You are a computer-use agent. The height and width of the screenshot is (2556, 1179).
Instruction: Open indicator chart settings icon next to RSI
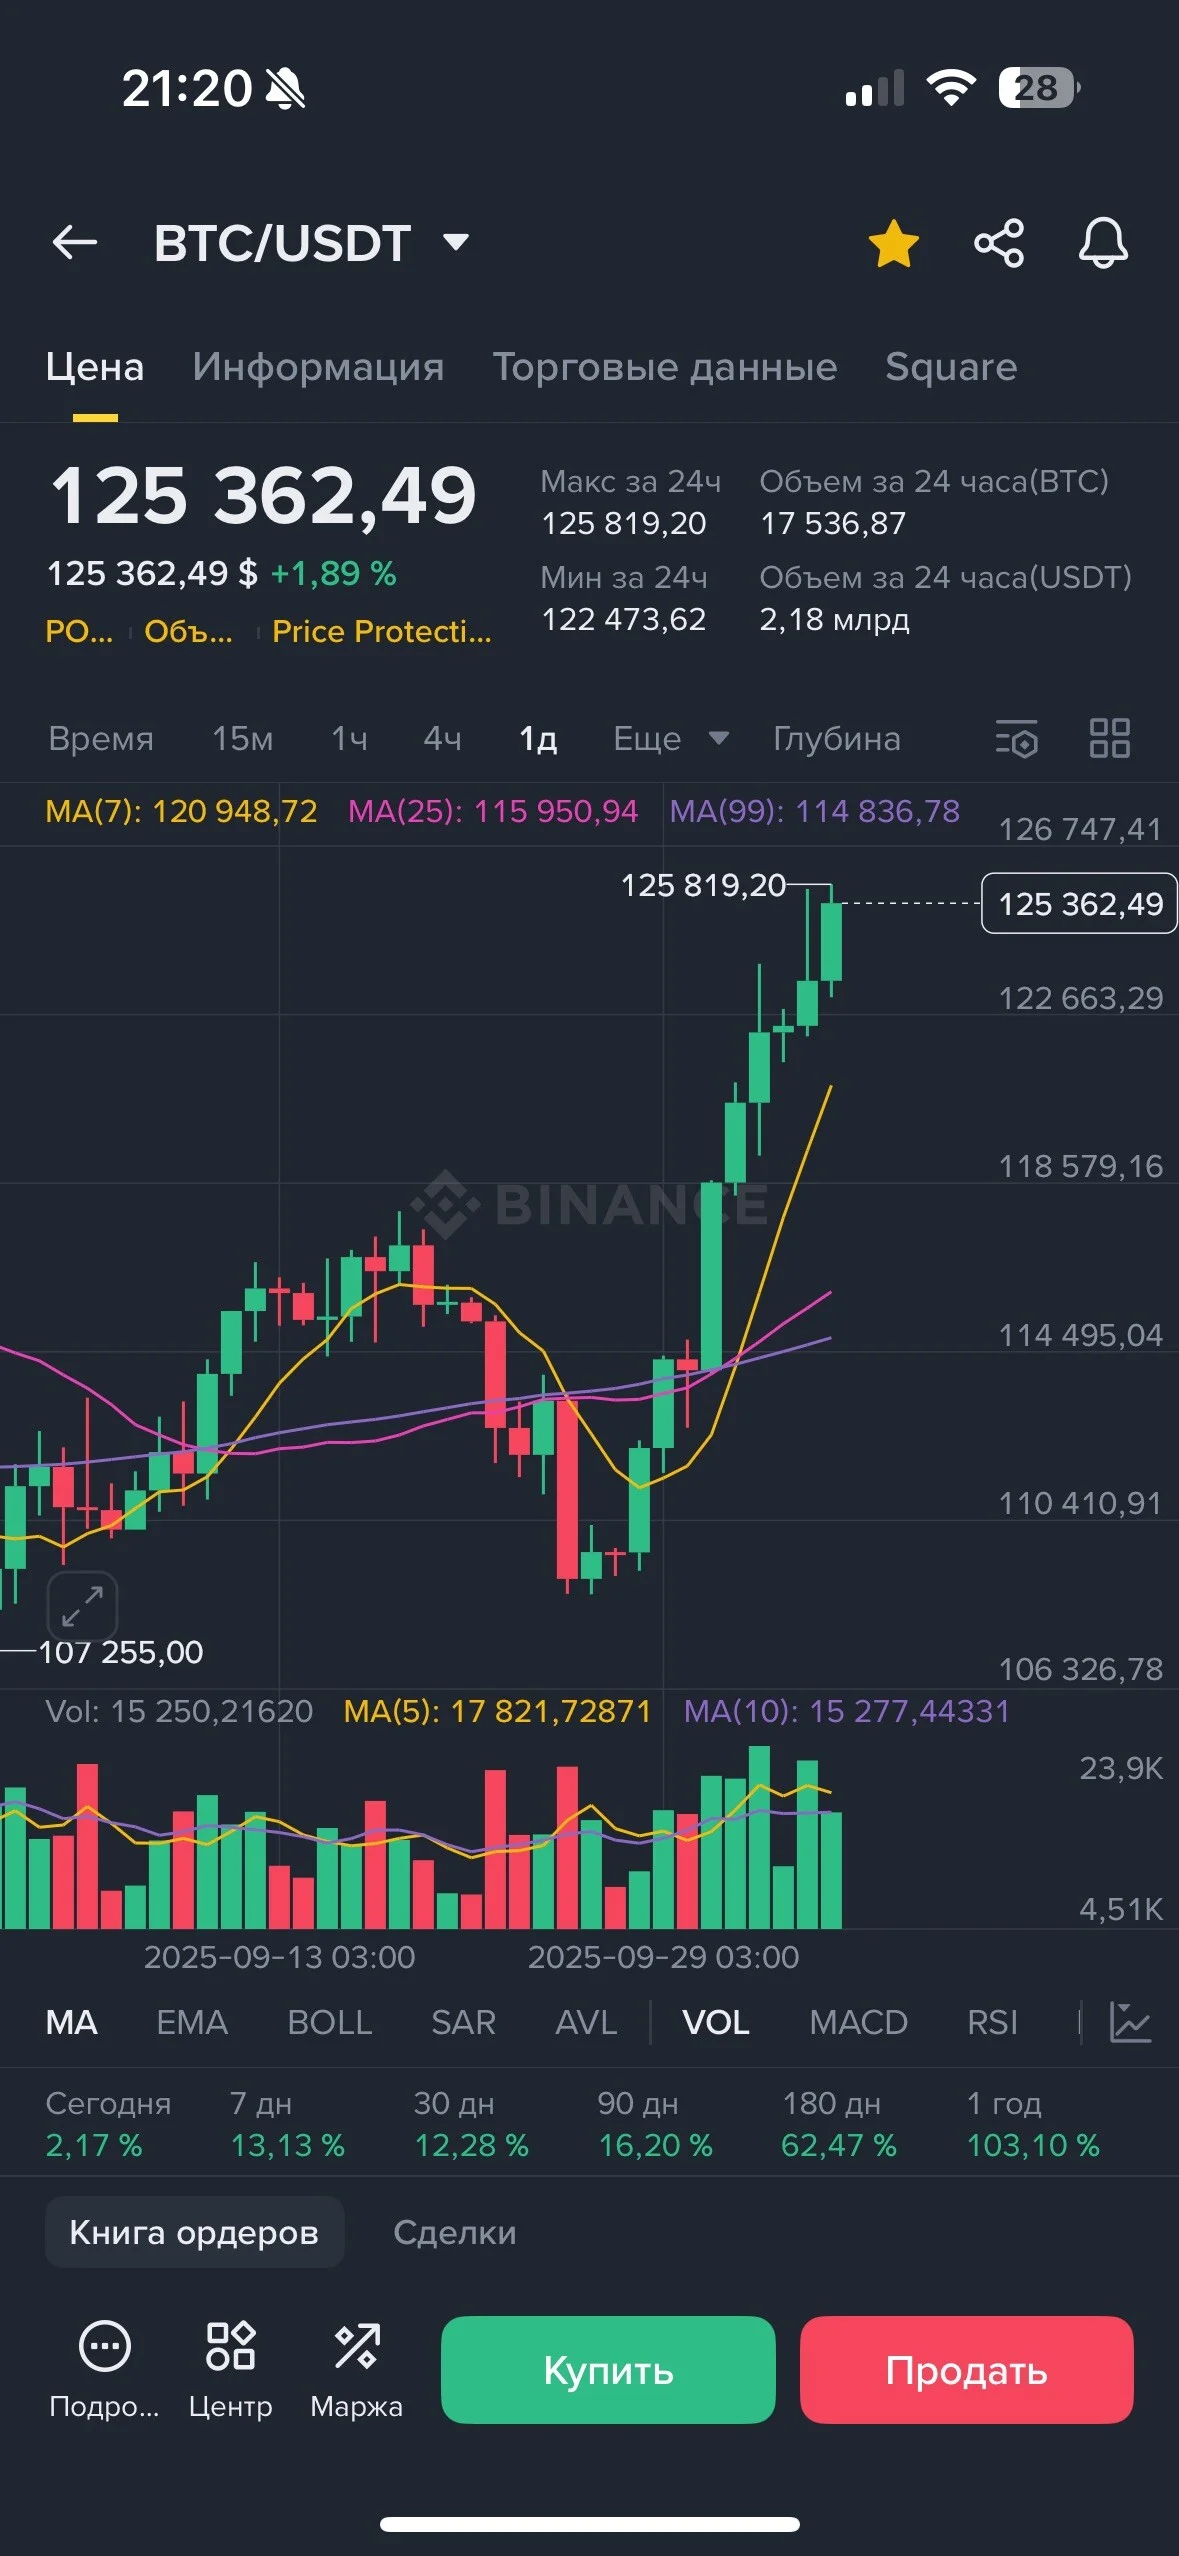pyautogui.click(x=1130, y=2022)
